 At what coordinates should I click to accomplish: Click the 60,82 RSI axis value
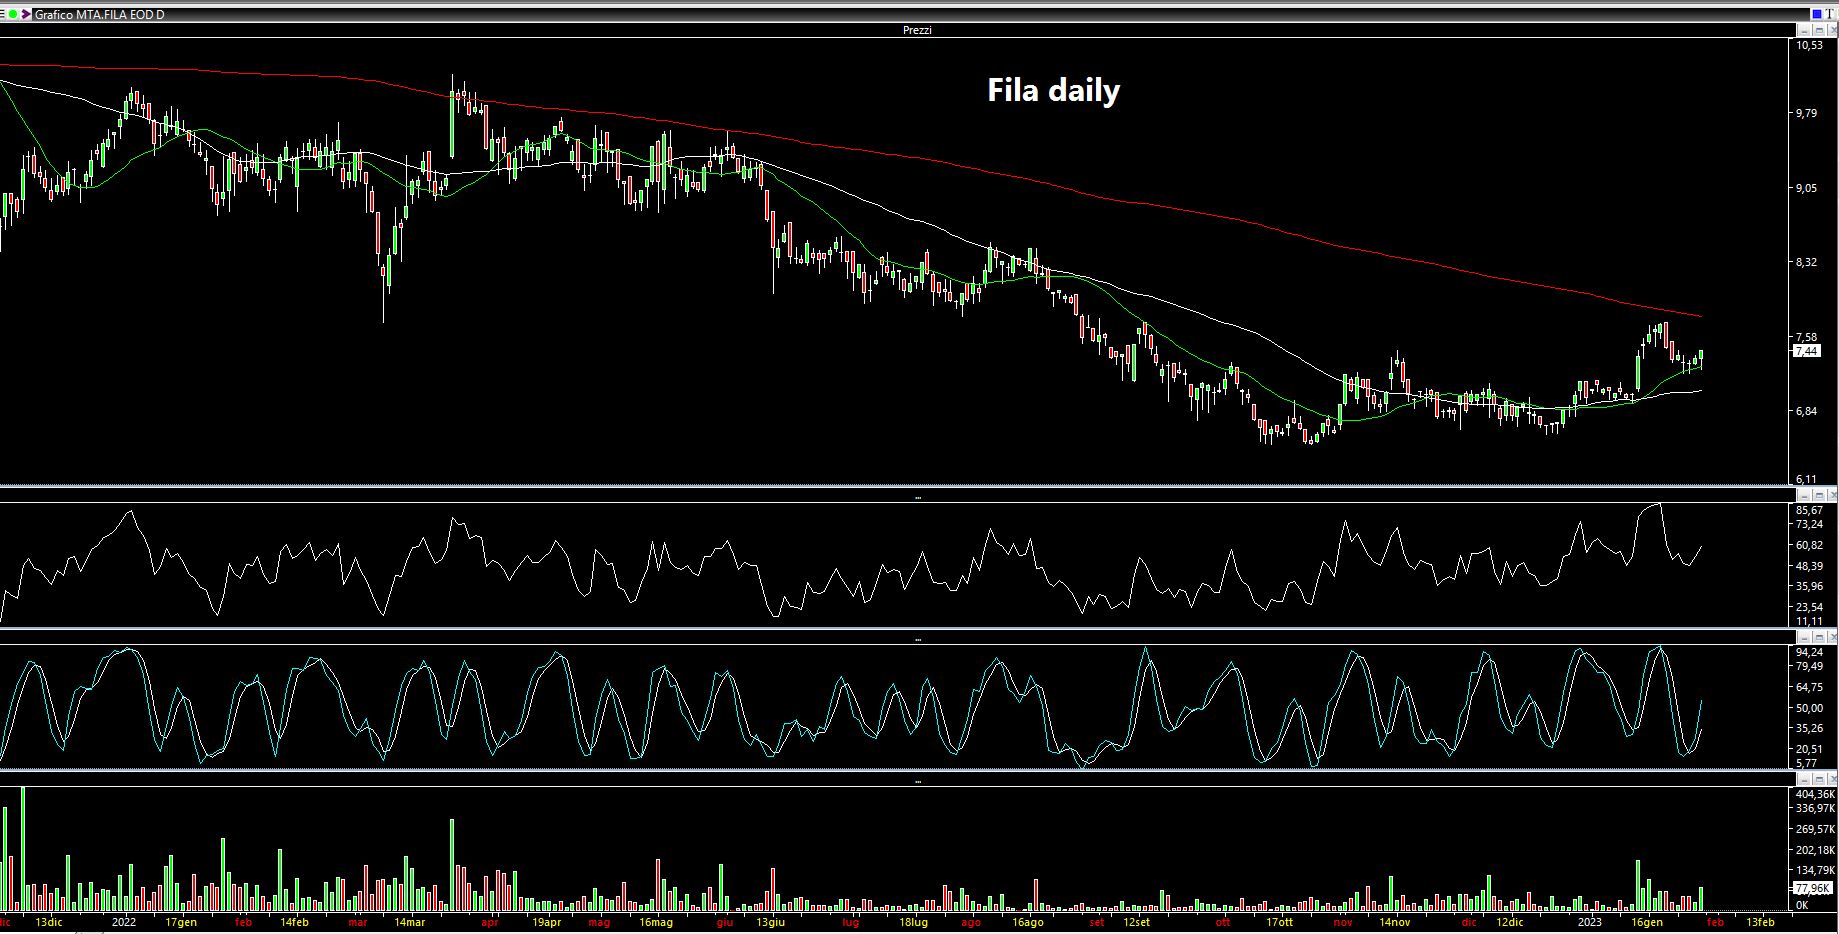pos(1809,546)
